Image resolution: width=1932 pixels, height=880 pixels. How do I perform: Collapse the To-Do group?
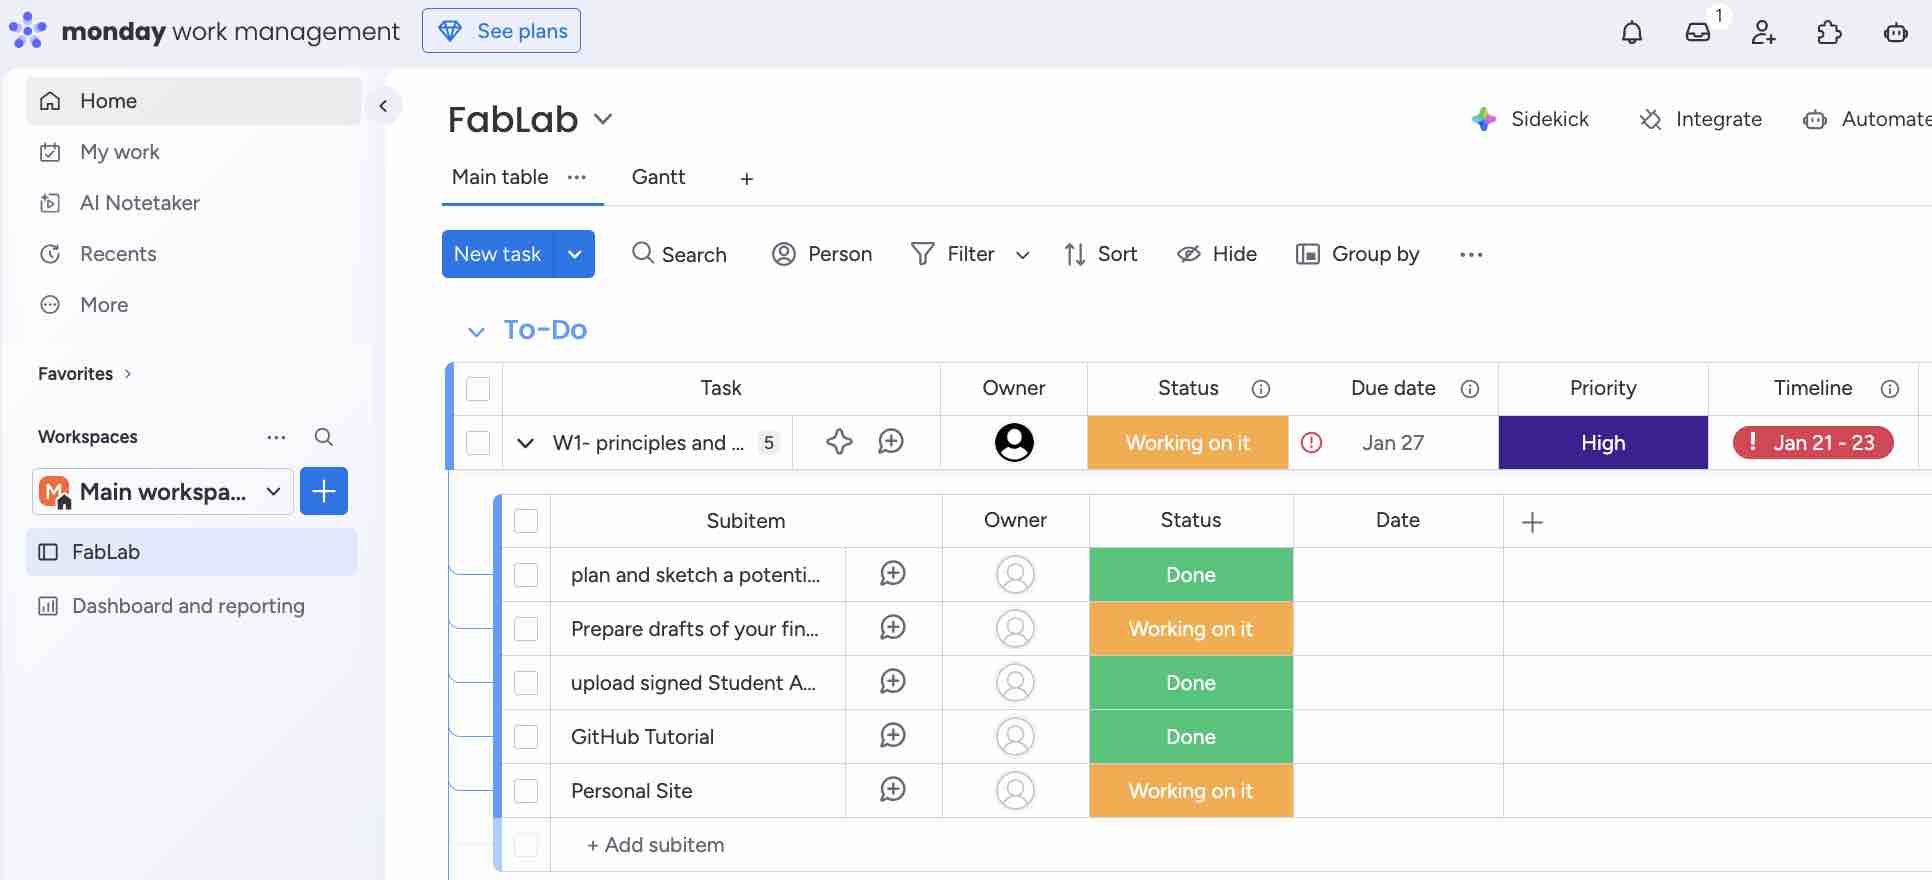(x=476, y=331)
